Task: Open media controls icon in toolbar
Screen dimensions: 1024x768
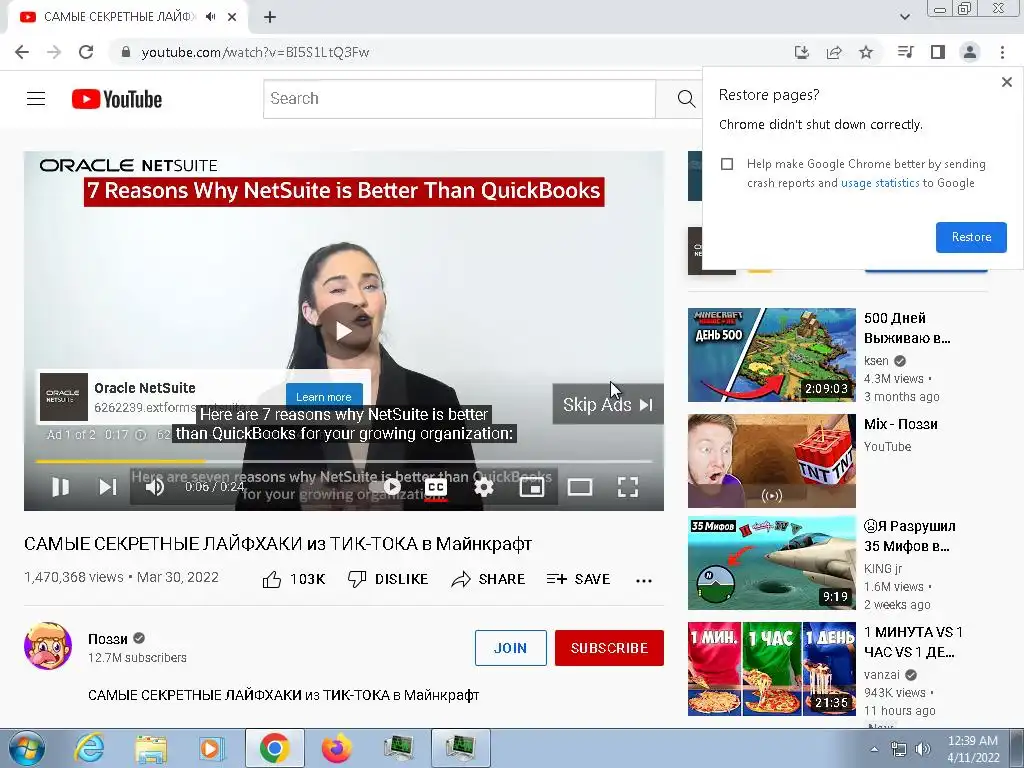Action: [905, 52]
